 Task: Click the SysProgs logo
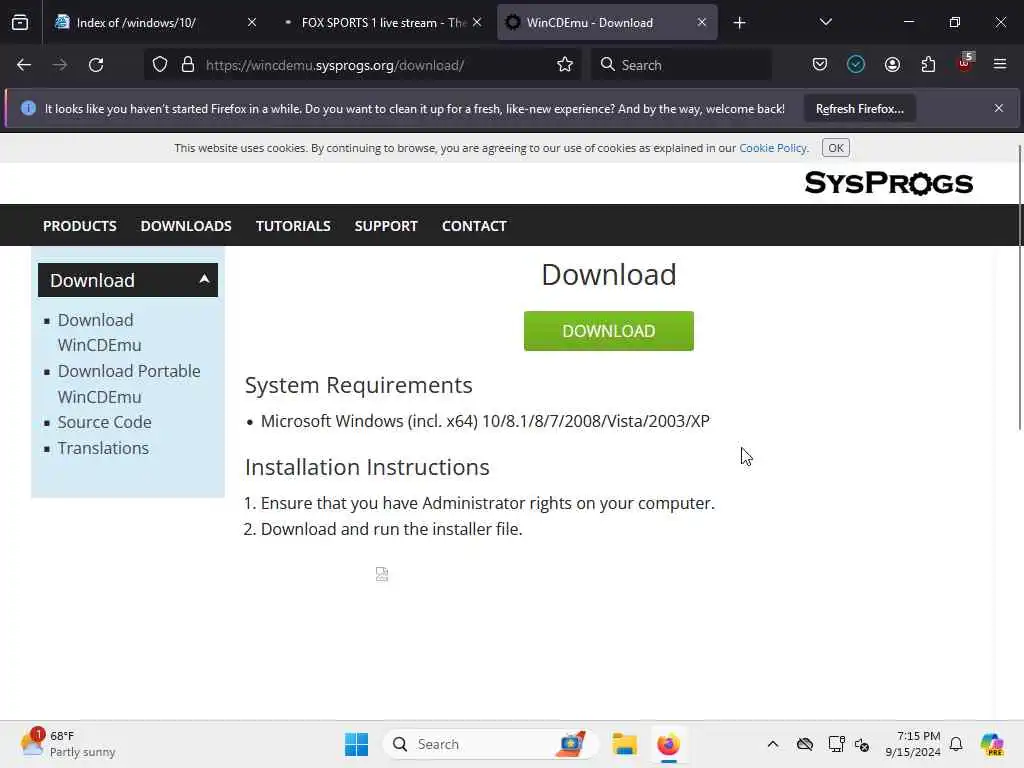(889, 183)
